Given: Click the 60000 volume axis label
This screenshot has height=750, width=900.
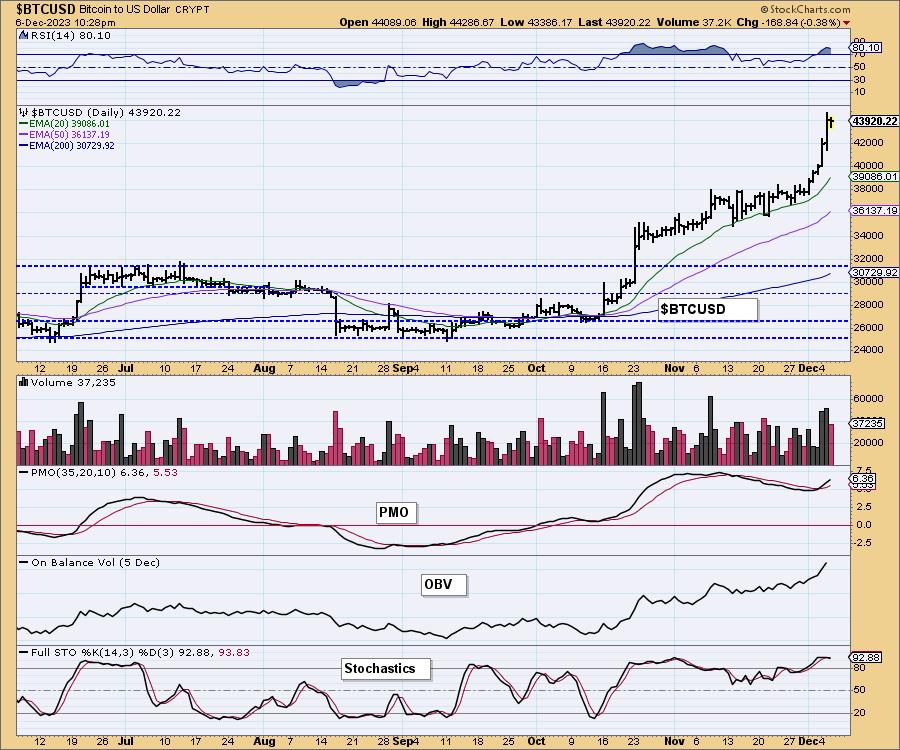Looking at the screenshot, I should click(x=867, y=398).
